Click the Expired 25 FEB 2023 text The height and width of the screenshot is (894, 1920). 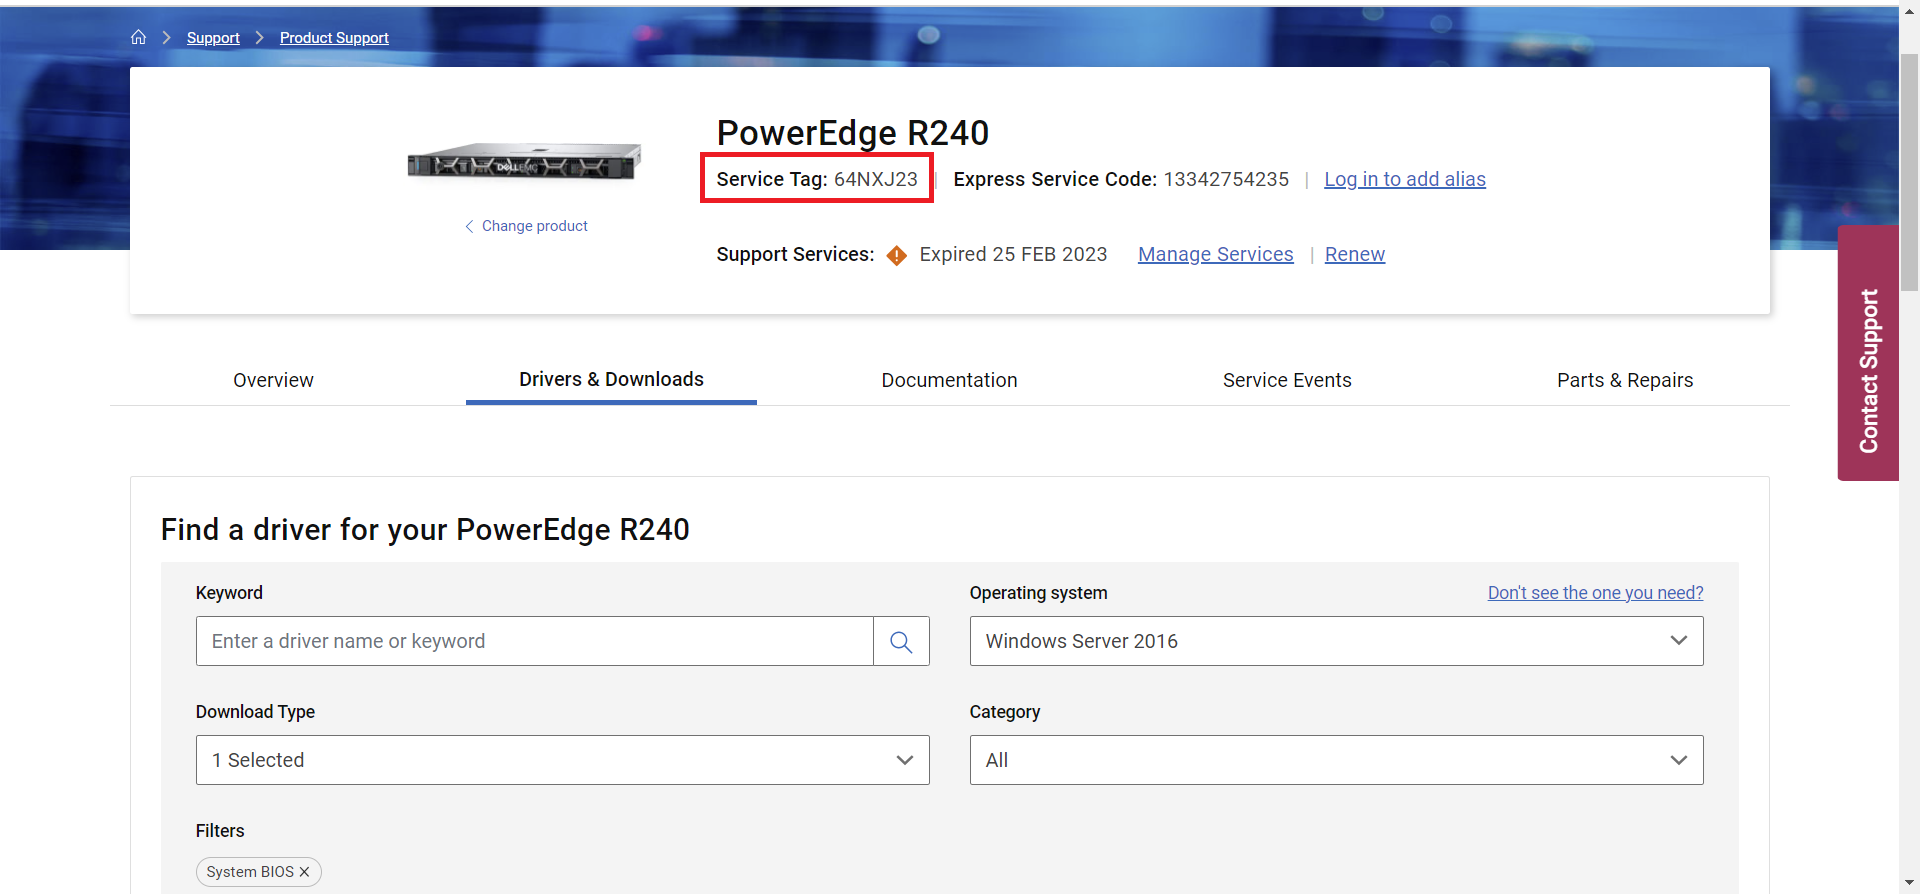click(1013, 254)
